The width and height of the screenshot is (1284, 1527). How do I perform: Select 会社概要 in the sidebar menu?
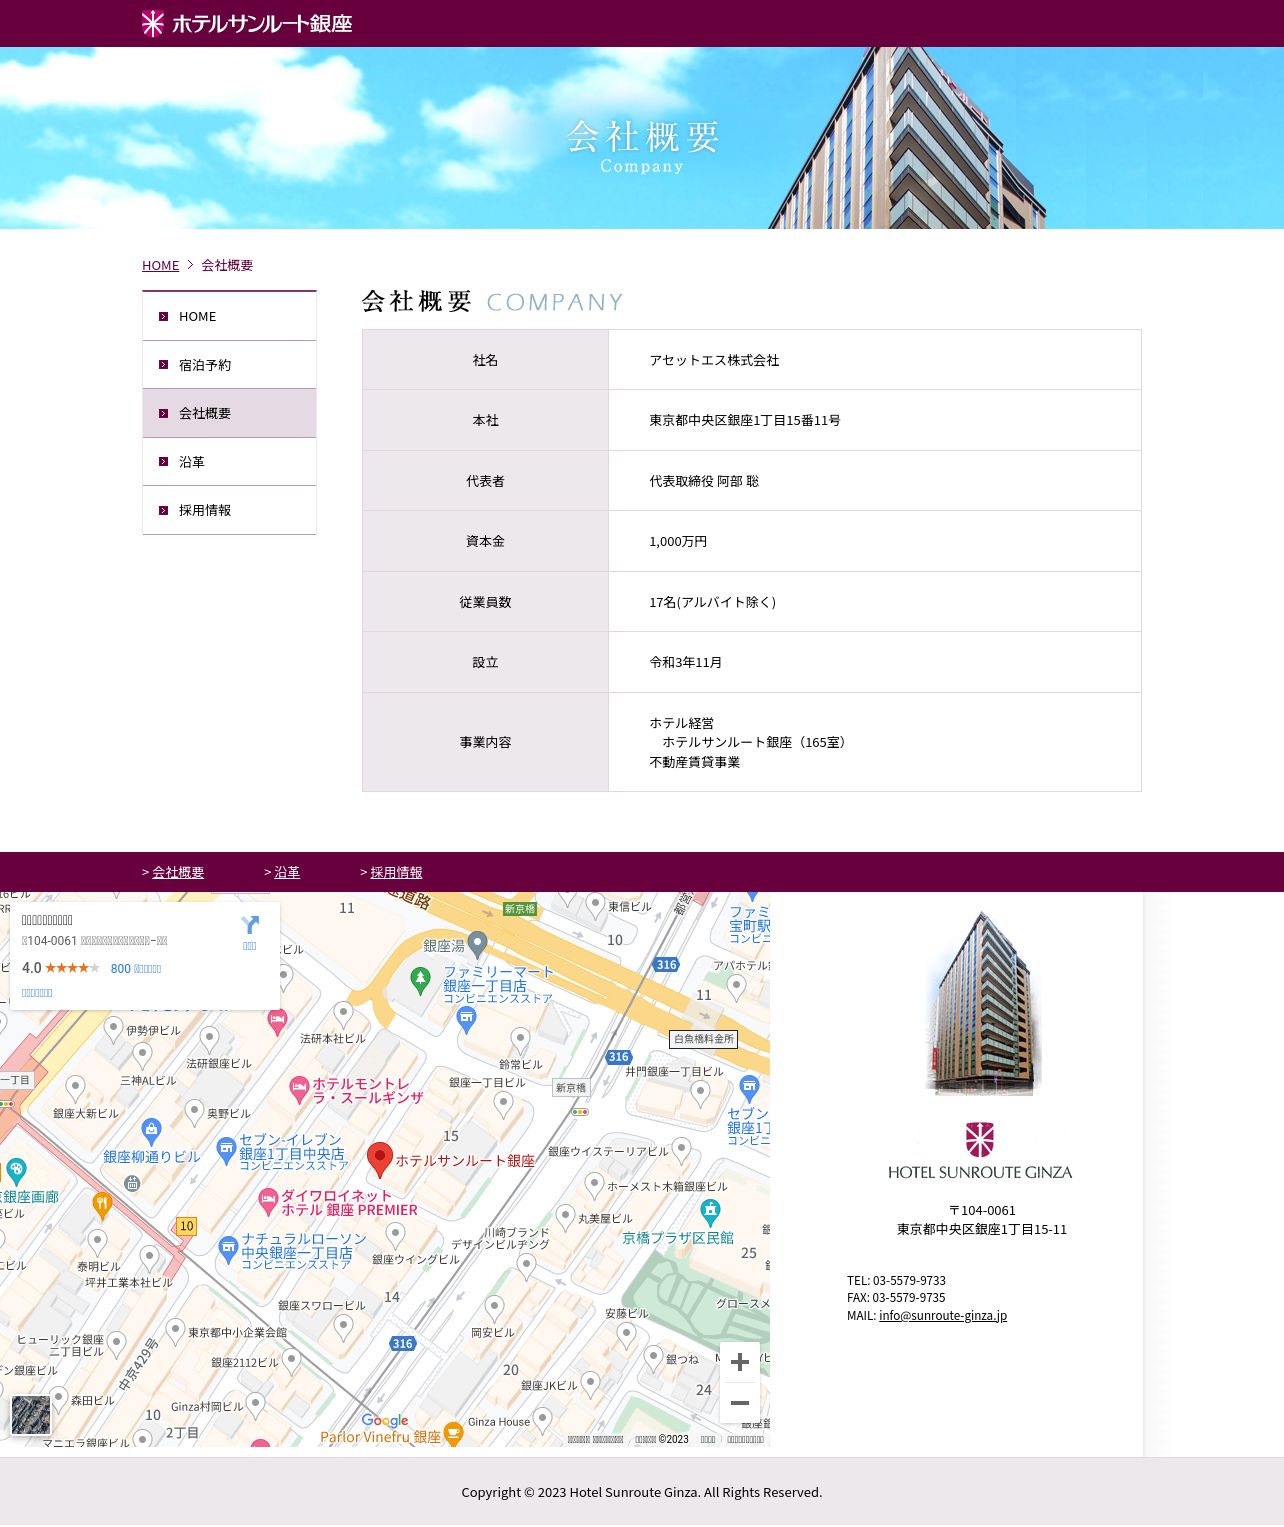[x=229, y=413]
